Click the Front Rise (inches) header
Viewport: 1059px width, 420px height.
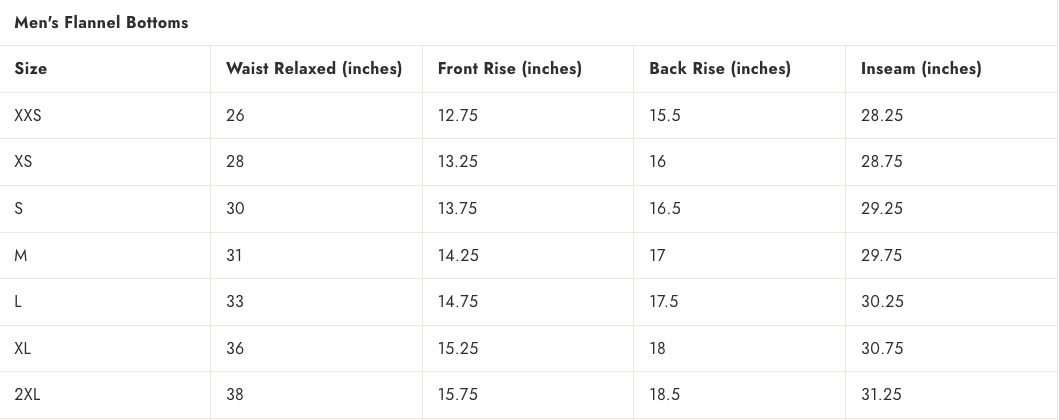click(x=510, y=69)
